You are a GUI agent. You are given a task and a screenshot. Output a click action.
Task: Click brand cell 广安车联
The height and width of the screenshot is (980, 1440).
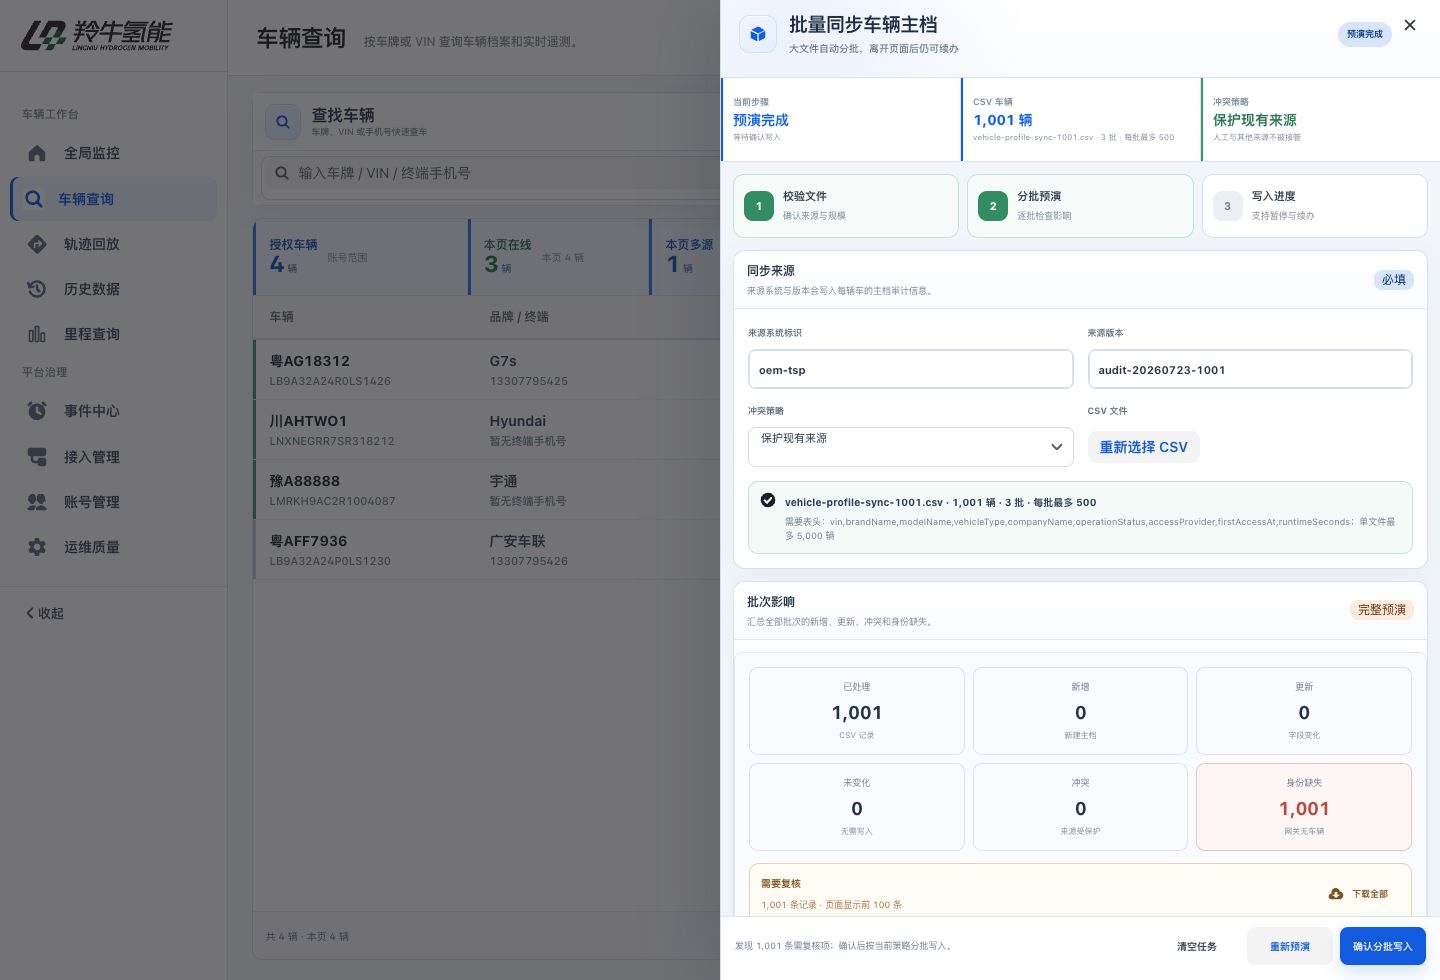[x=517, y=541]
